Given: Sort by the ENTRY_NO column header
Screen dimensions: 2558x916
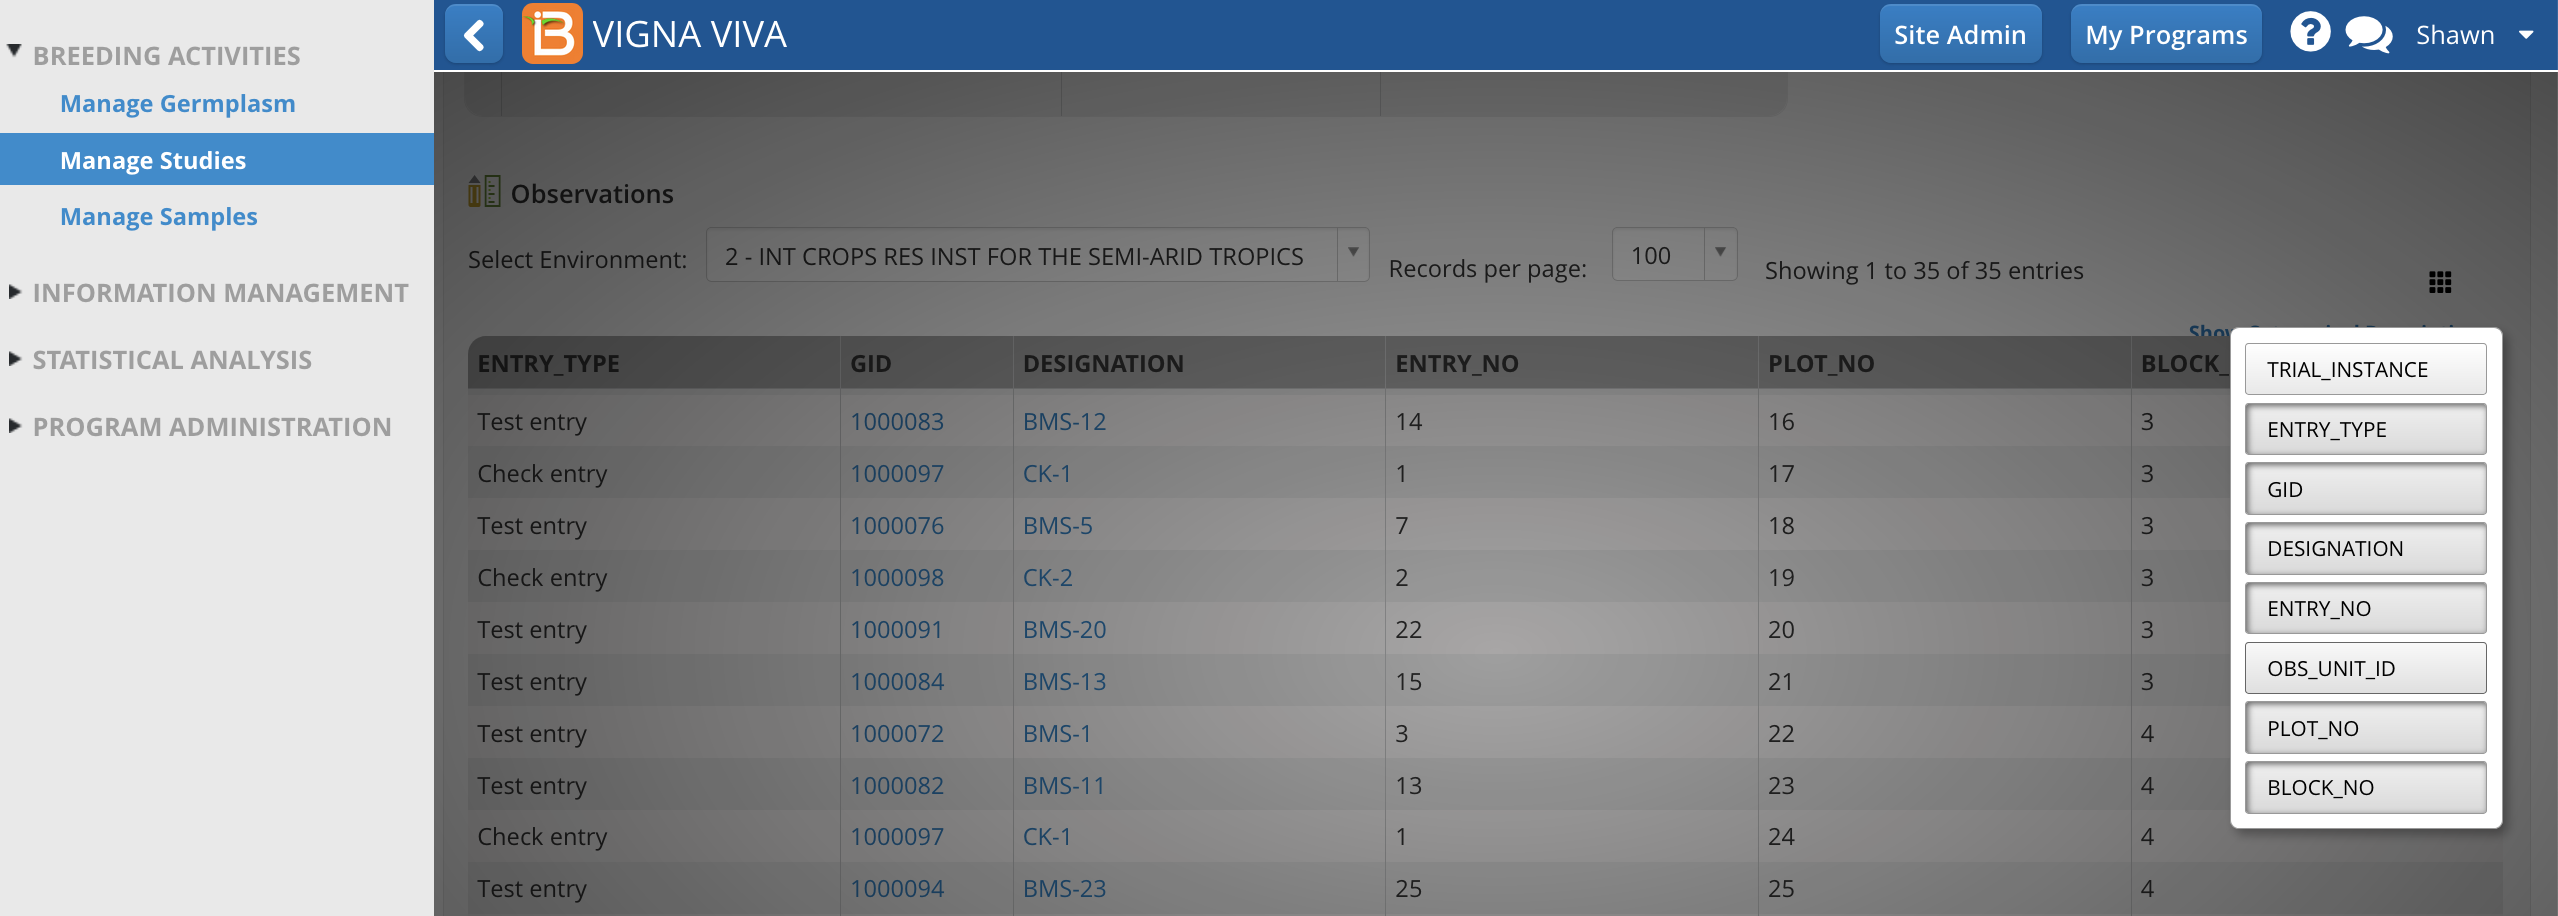Looking at the screenshot, I should tap(1571, 363).
